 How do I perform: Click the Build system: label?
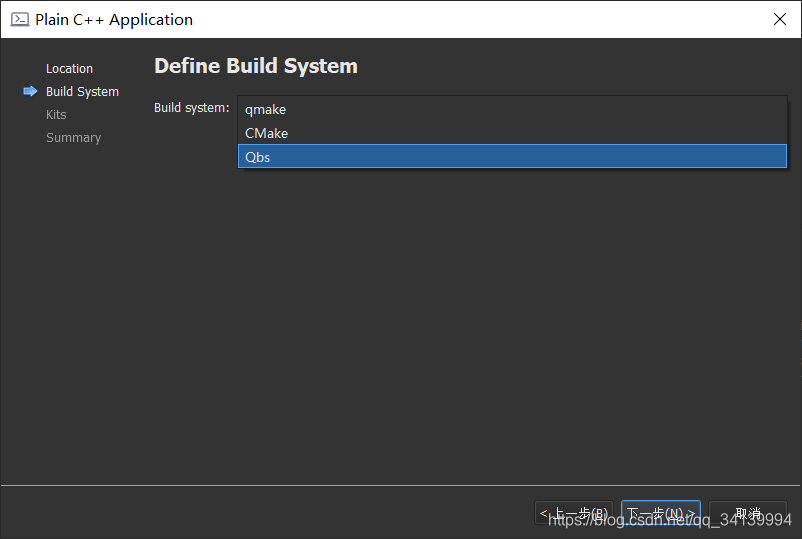click(x=192, y=108)
